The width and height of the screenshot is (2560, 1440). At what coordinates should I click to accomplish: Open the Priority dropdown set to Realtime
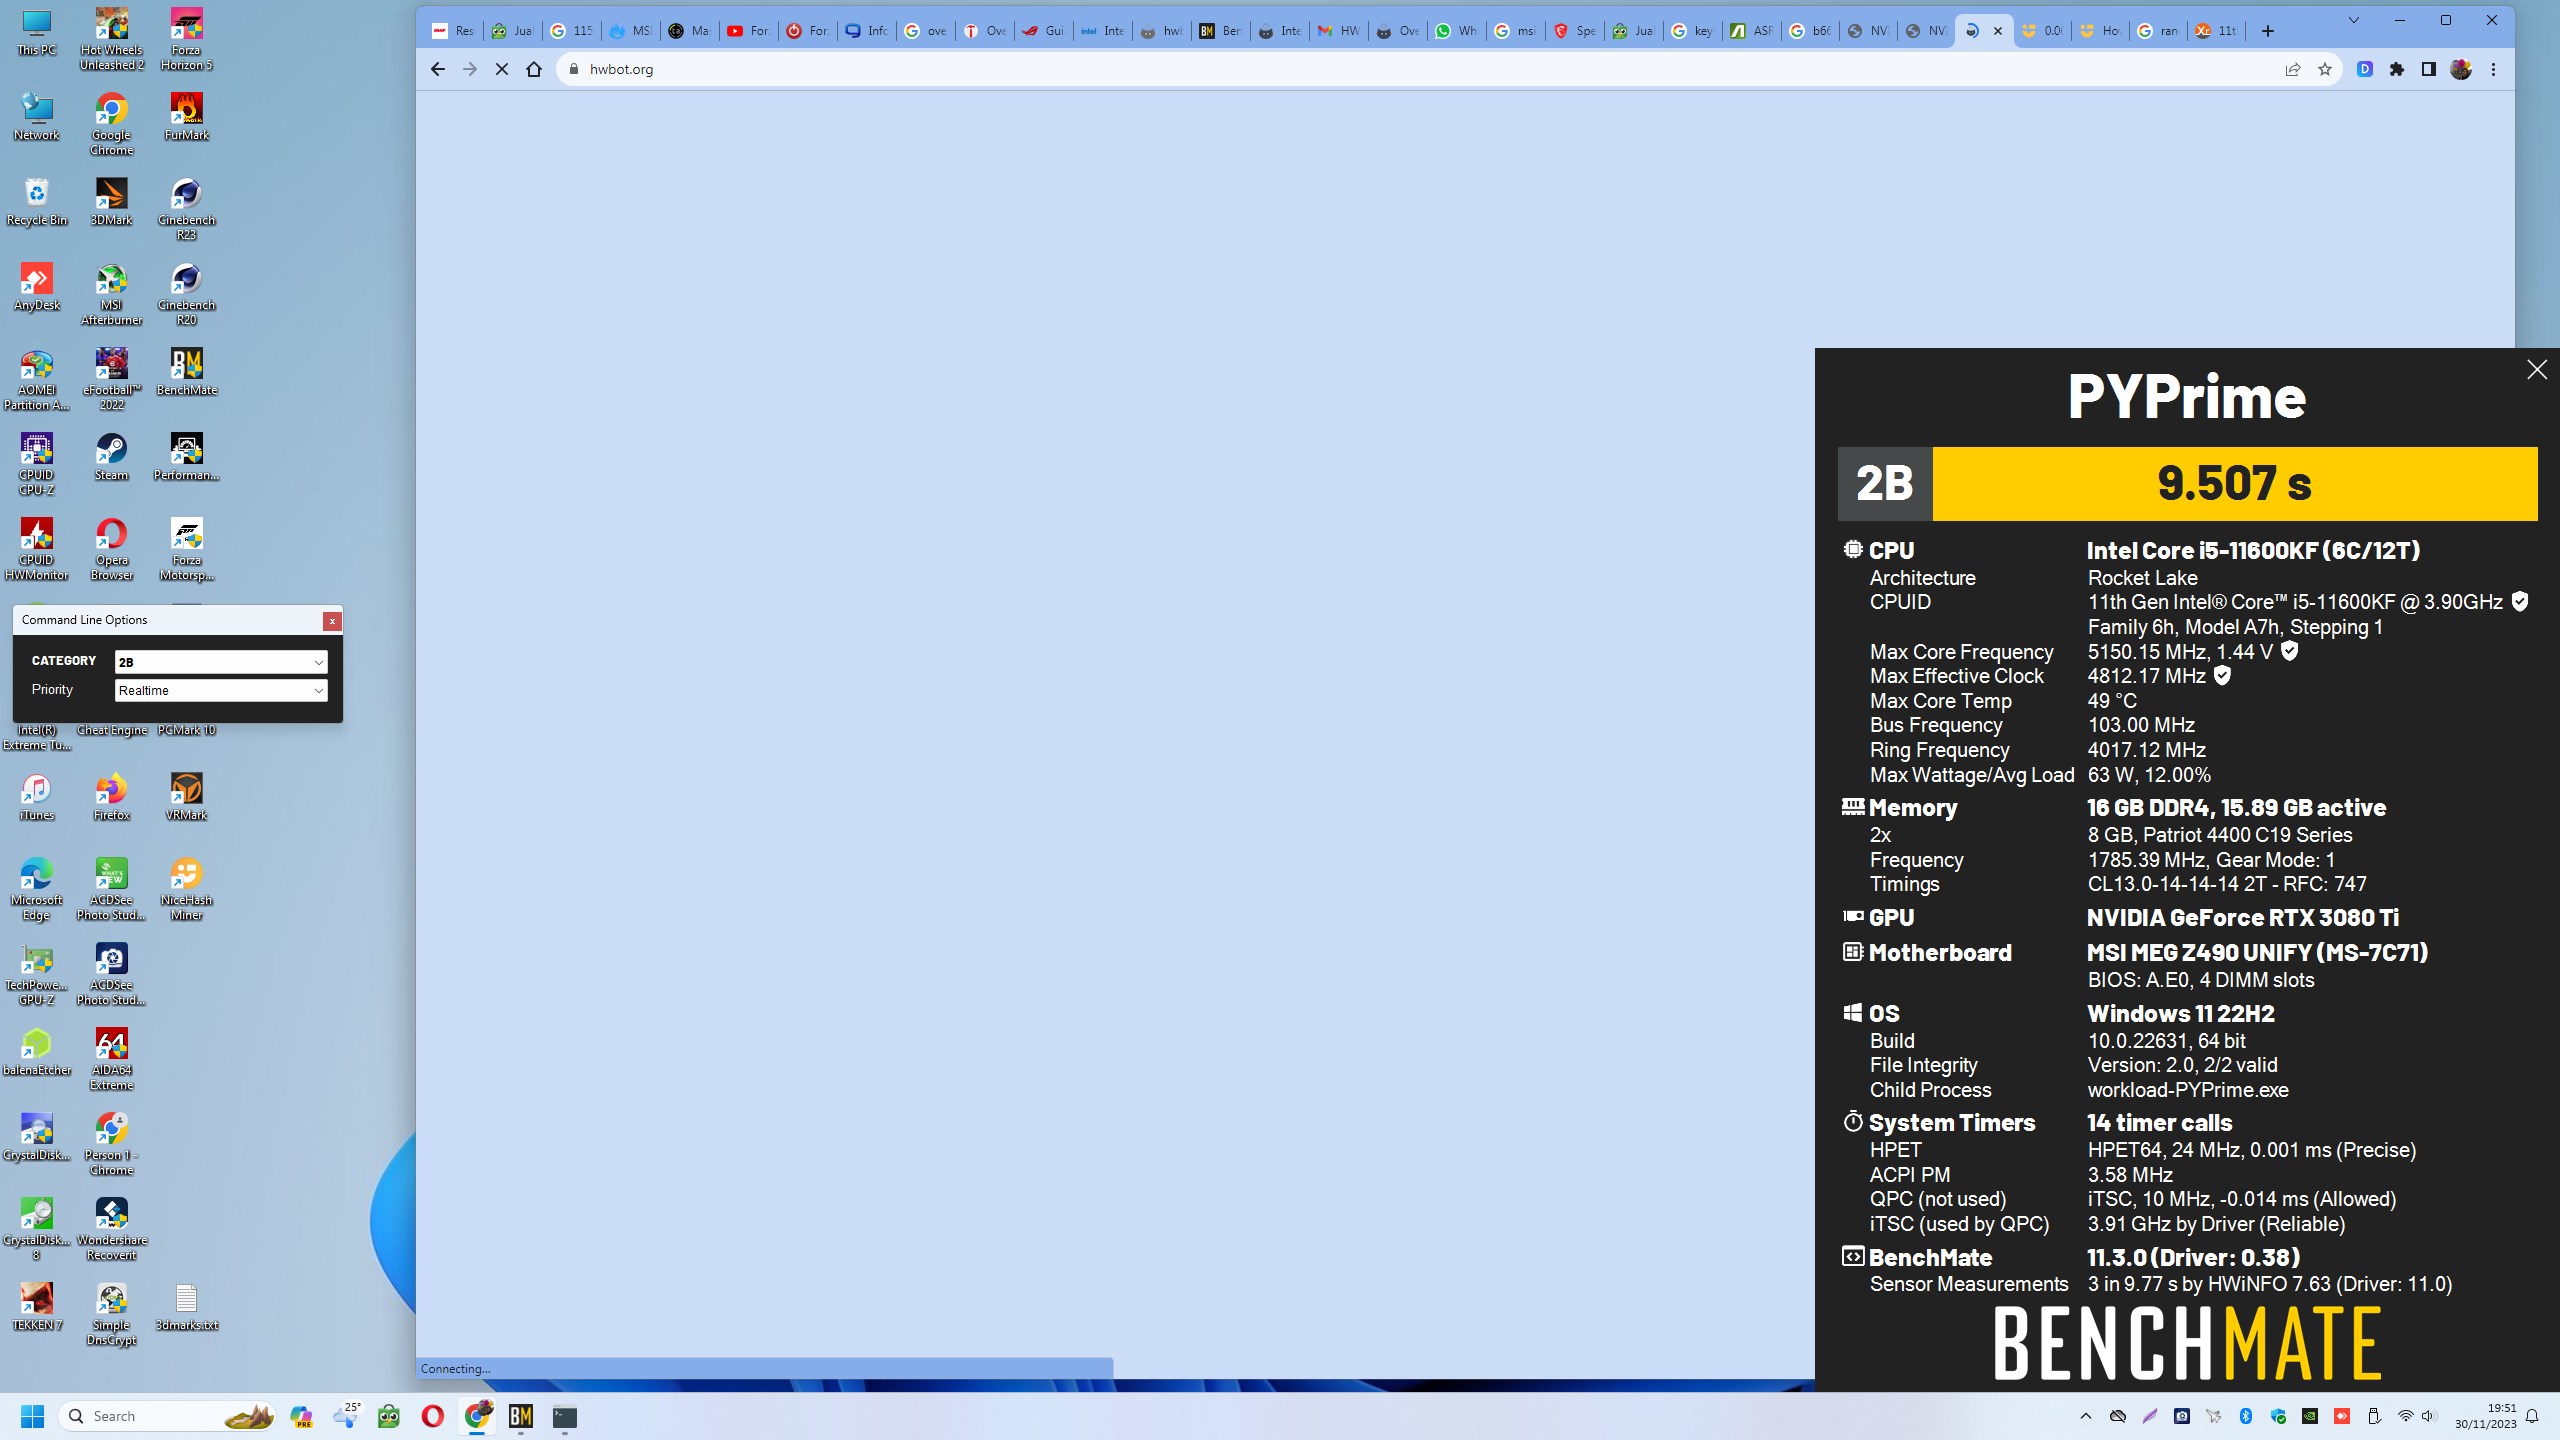point(221,690)
